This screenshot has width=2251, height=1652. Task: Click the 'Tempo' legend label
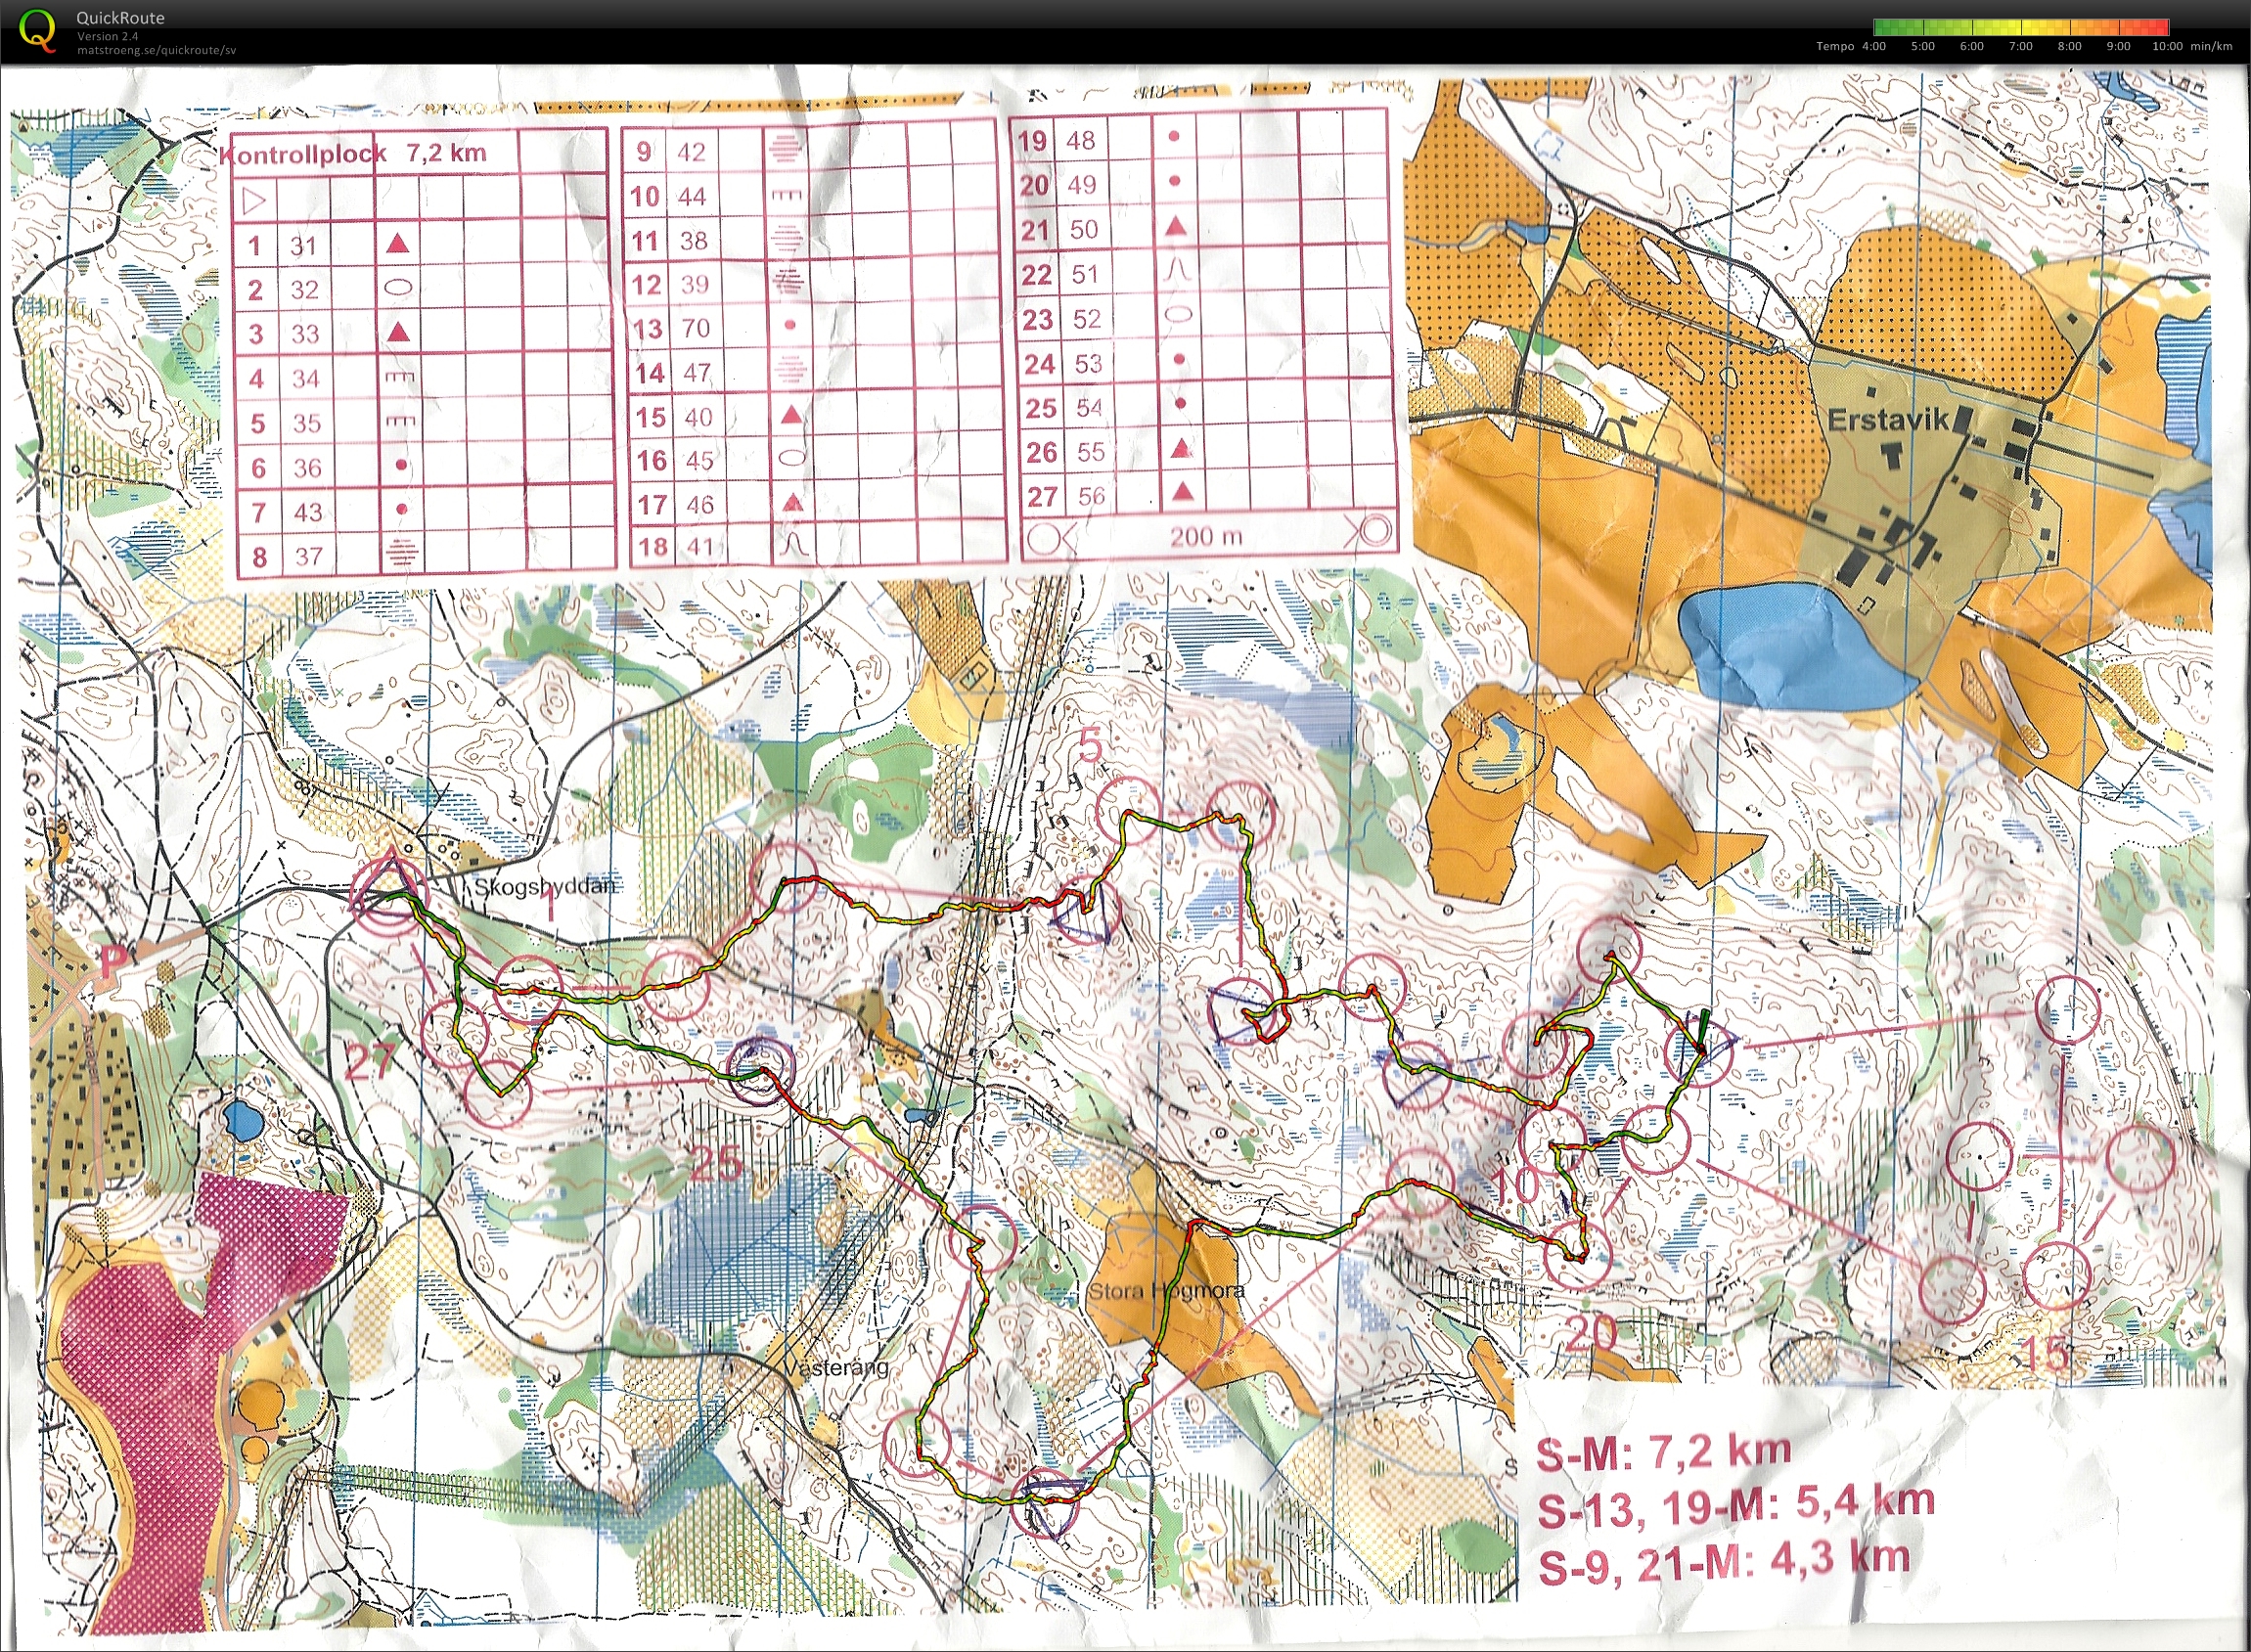pos(1835,46)
